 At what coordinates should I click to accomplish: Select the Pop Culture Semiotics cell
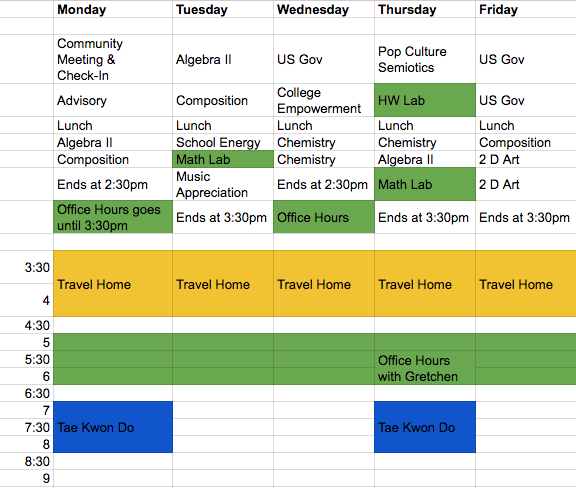425,59
